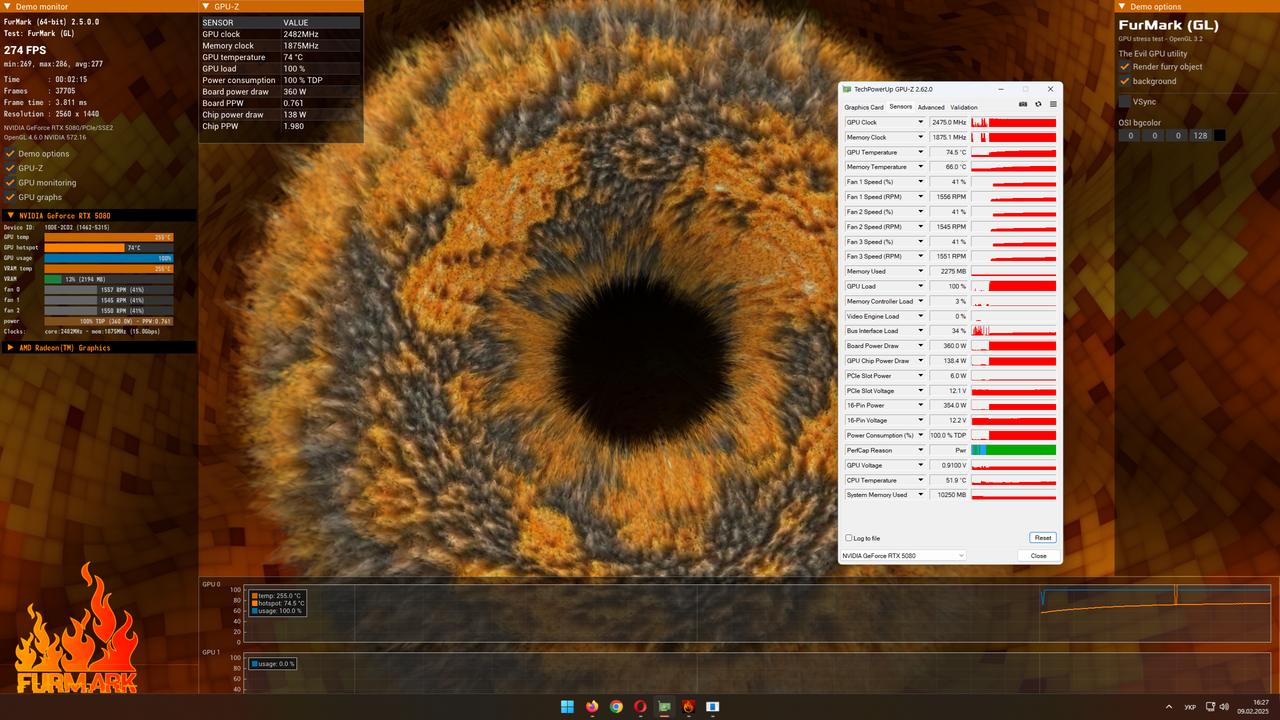Open the GPU Clock sensor dropdown
This screenshot has width=1280, height=720.
(x=921, y=123)
